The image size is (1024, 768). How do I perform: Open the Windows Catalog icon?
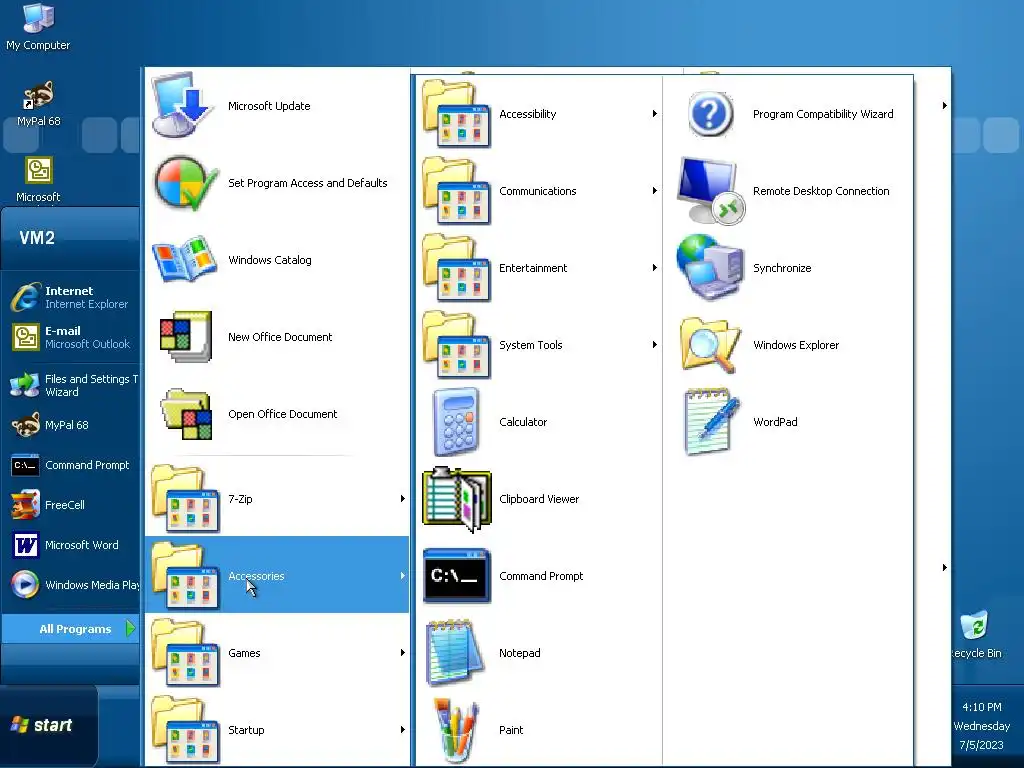click(184, 259)
